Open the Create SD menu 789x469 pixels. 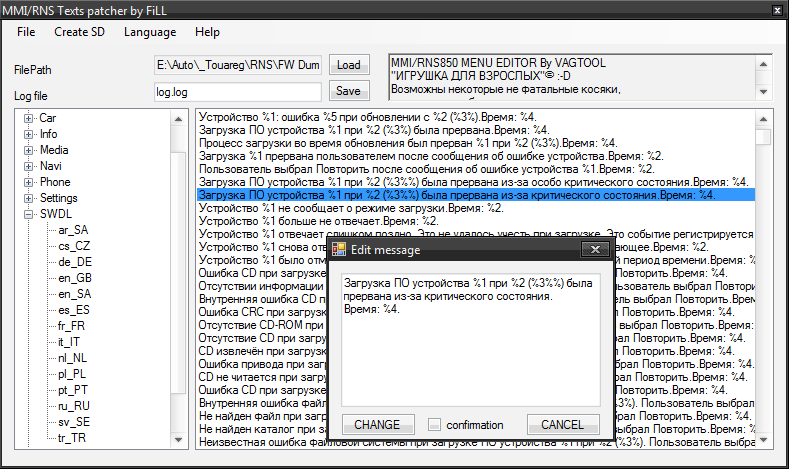point(78,32)
